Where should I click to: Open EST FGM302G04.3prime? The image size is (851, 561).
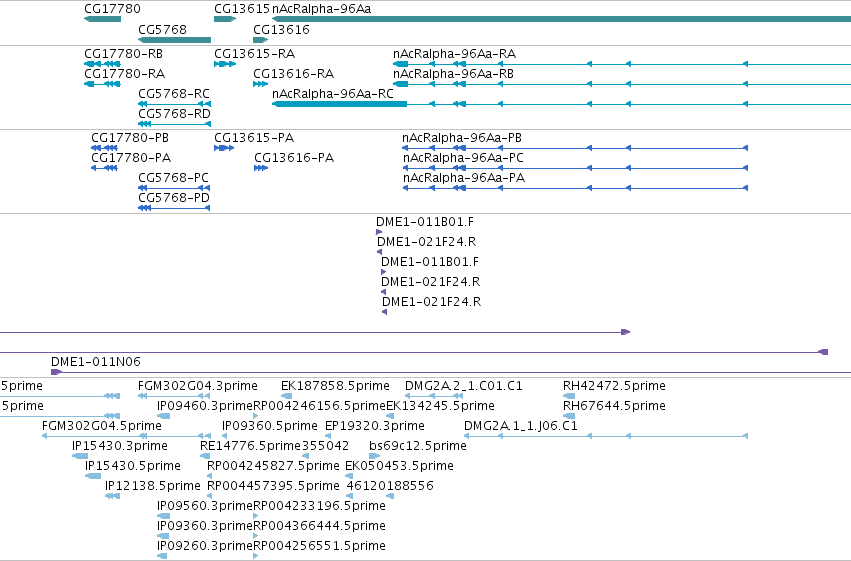pyautogui.click(x=198, y=386)
